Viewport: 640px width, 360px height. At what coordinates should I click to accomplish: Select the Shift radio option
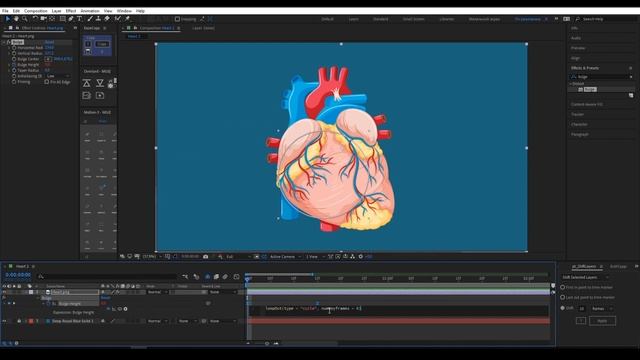tap(562, 308)
